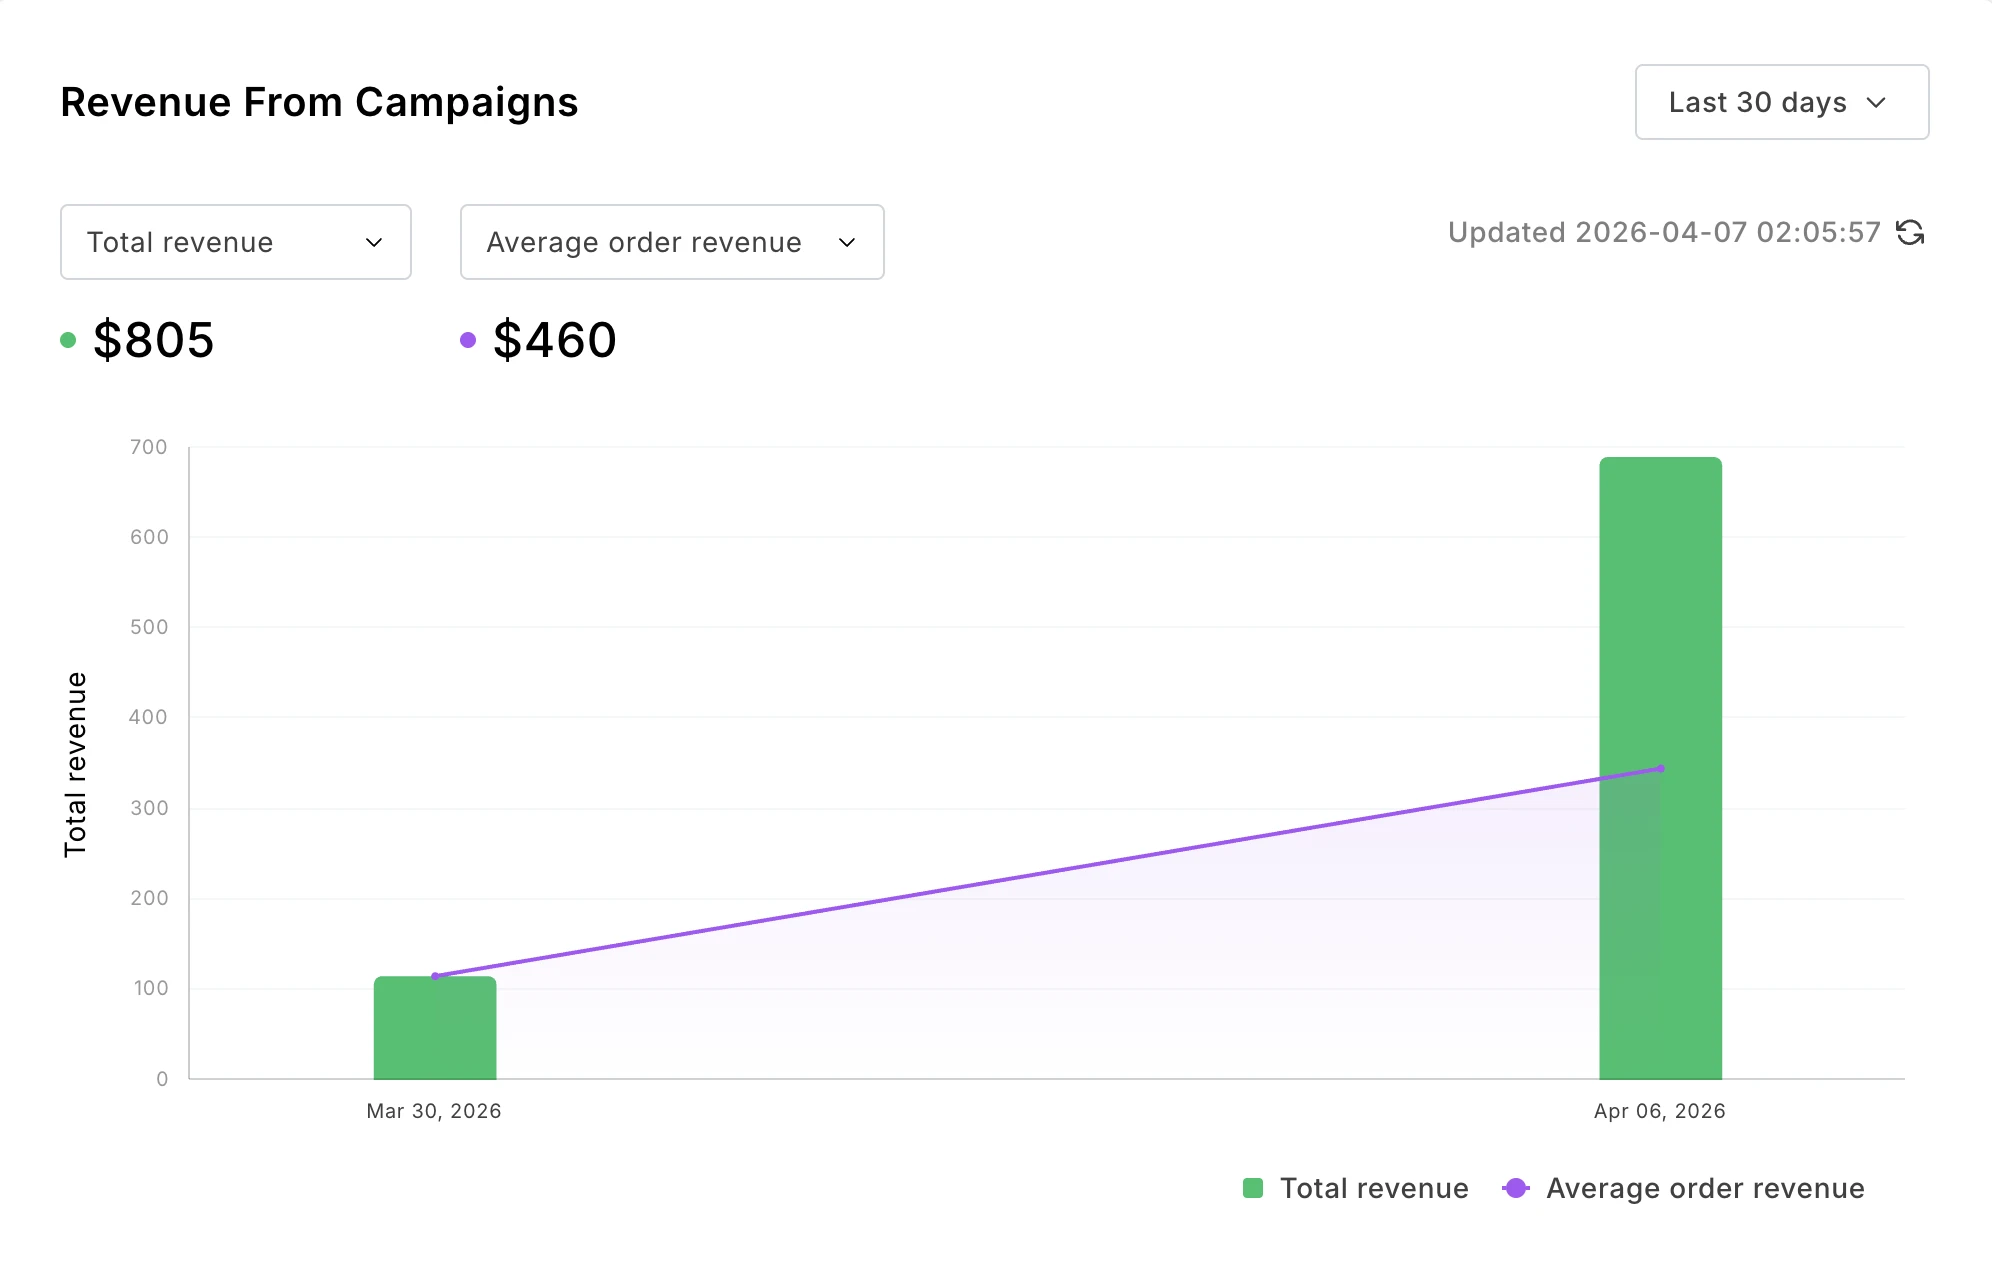Image resolution: width=1992 pixels, height=1288 pixels.
Task: Click the Apr 06, 2026 axis label
Action: [1659, 1110]
